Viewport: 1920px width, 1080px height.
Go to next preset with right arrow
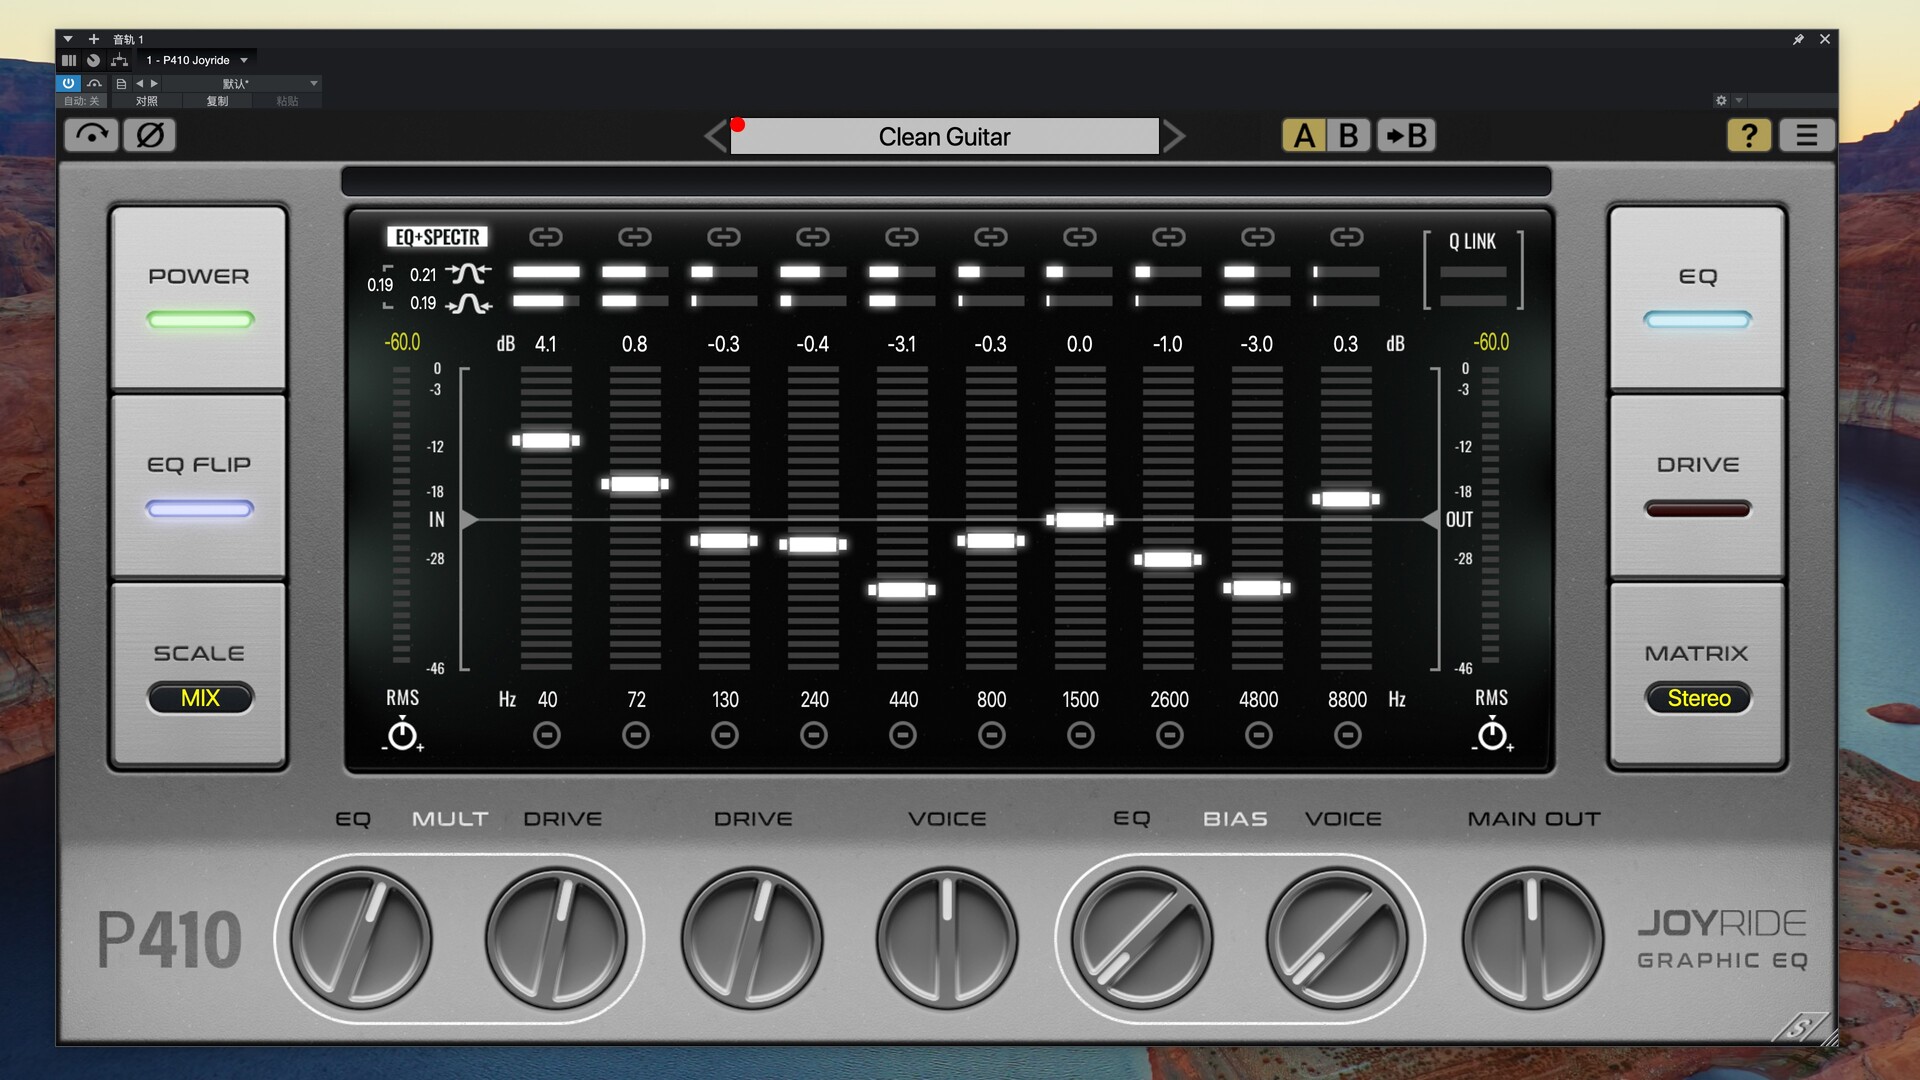tap(1174, 135)
